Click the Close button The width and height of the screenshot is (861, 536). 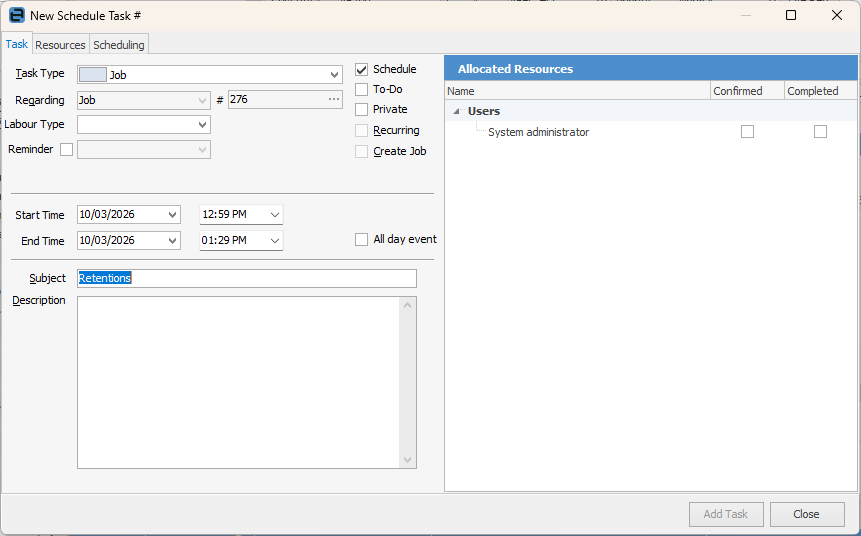[807, 514]
